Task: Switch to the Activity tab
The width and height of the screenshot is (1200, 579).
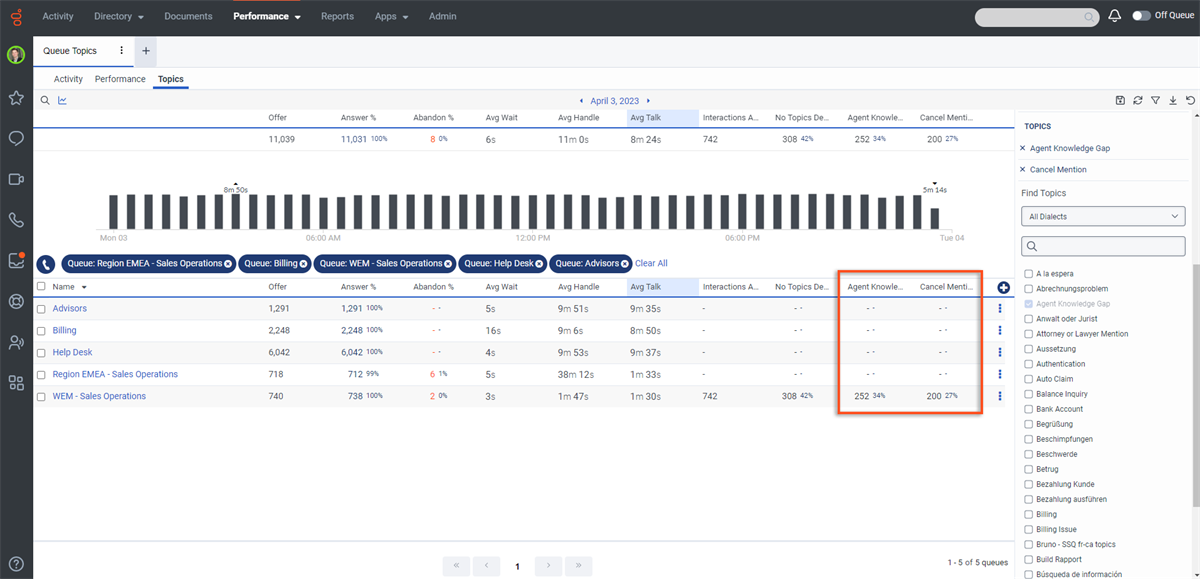Action: click(67, 78)
